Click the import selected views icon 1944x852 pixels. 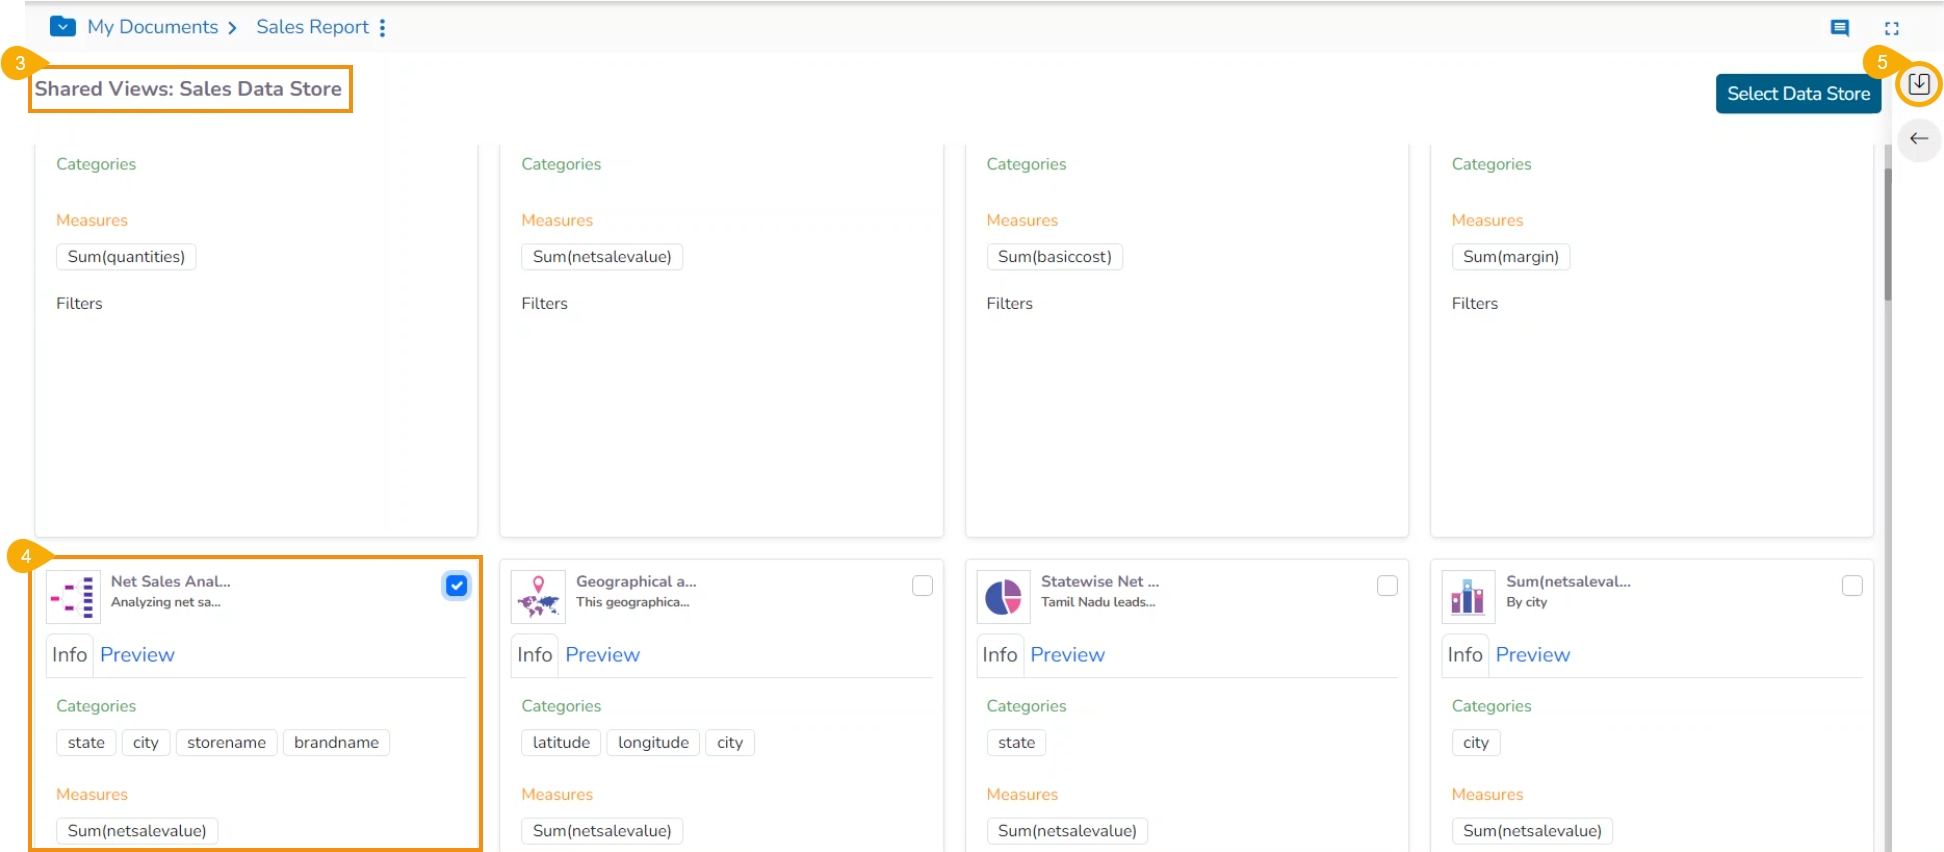tap(1918, 84)
